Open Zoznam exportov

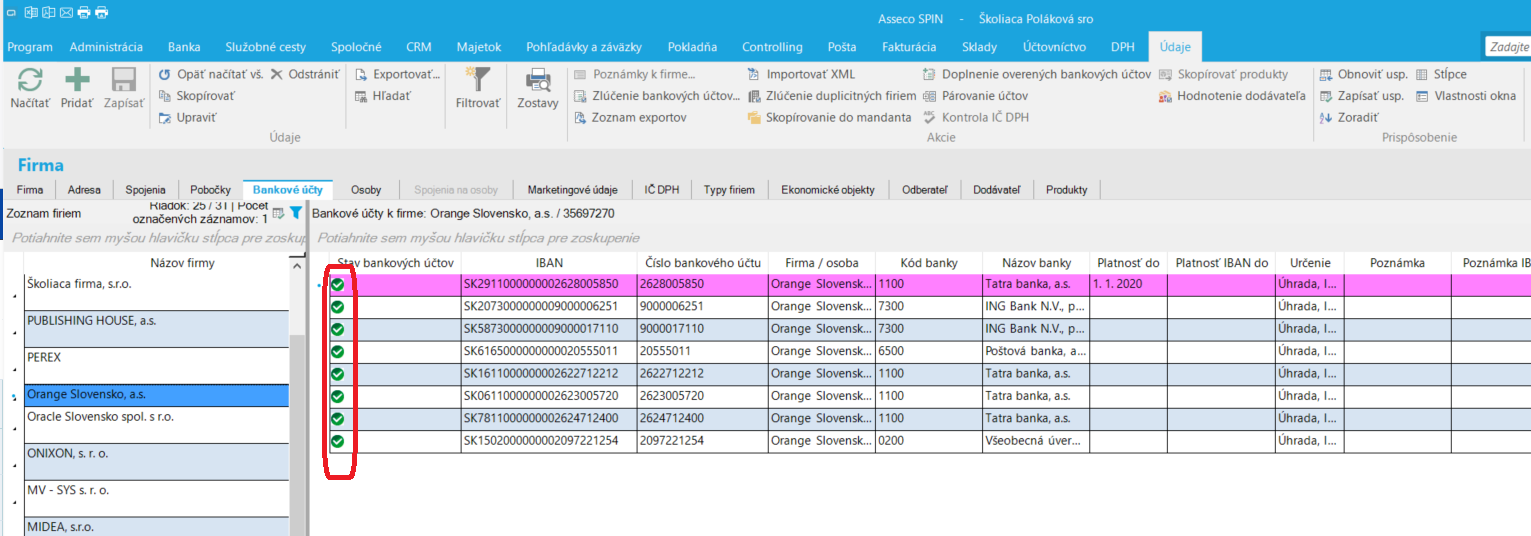pos(631,118)
